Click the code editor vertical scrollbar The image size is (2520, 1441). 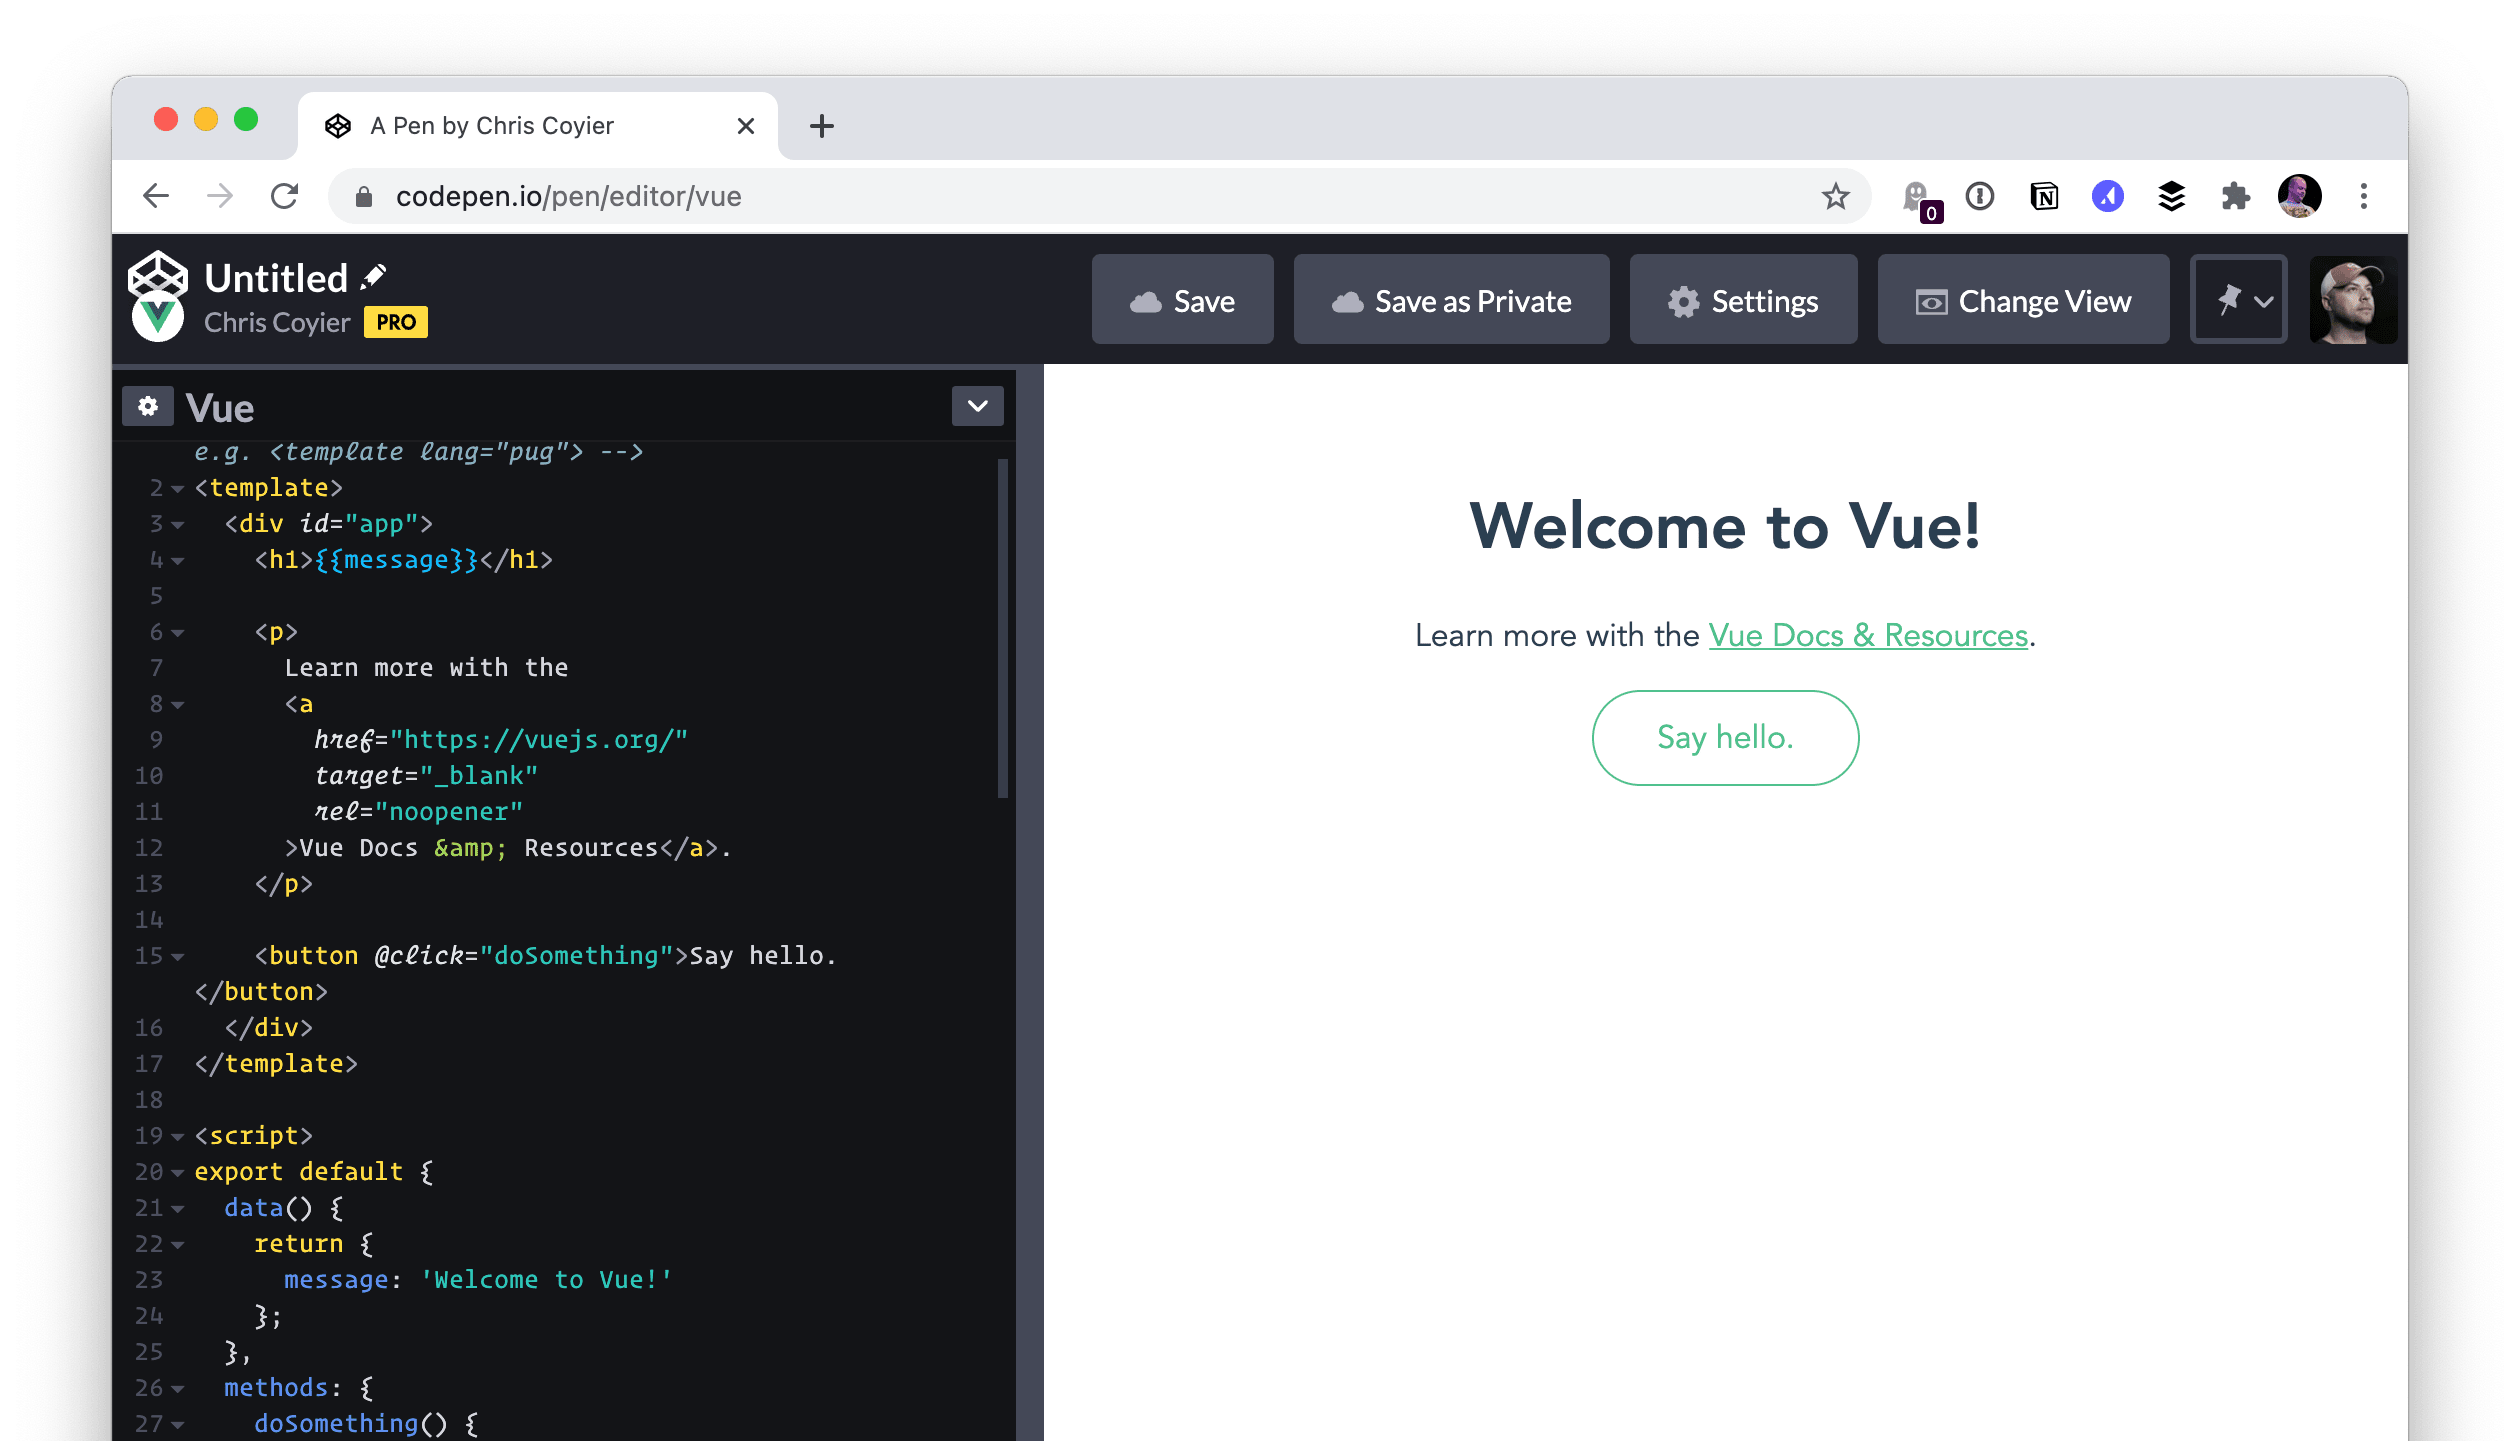coord(1002,628)
